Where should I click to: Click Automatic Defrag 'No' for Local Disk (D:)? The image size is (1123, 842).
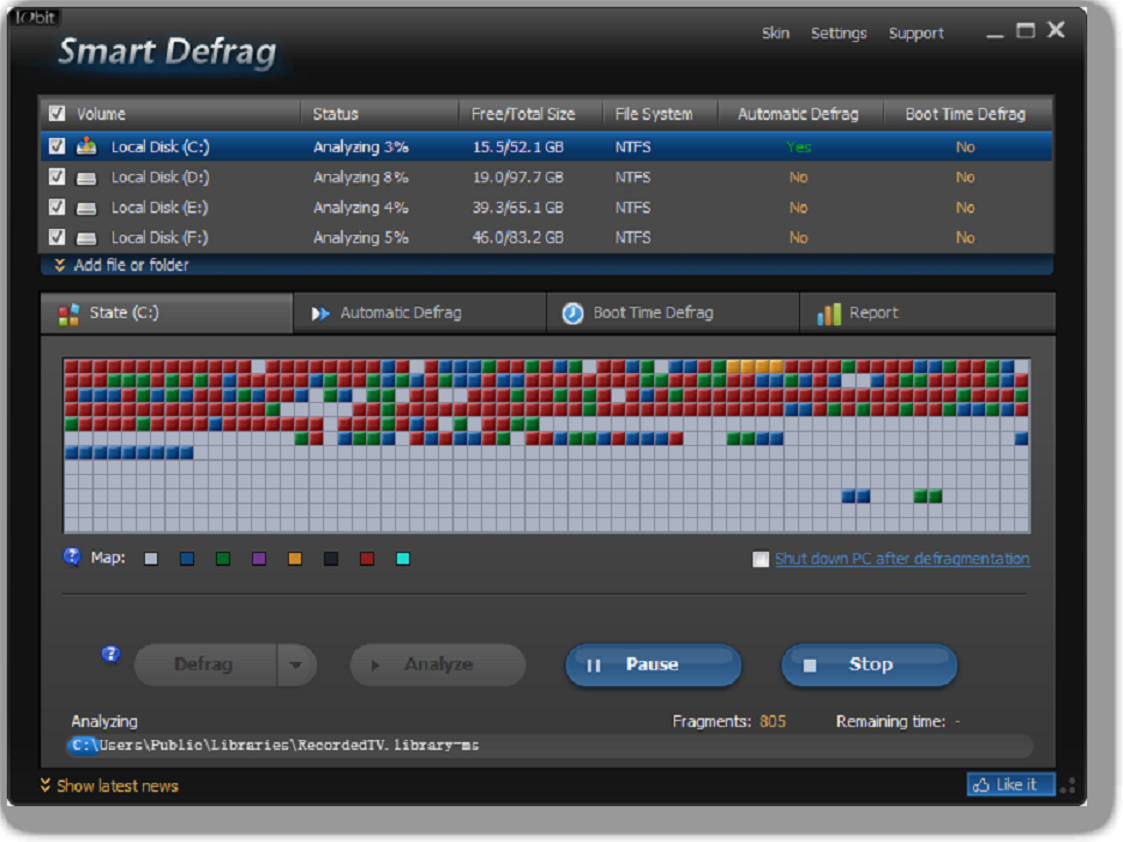coord(799,177)
